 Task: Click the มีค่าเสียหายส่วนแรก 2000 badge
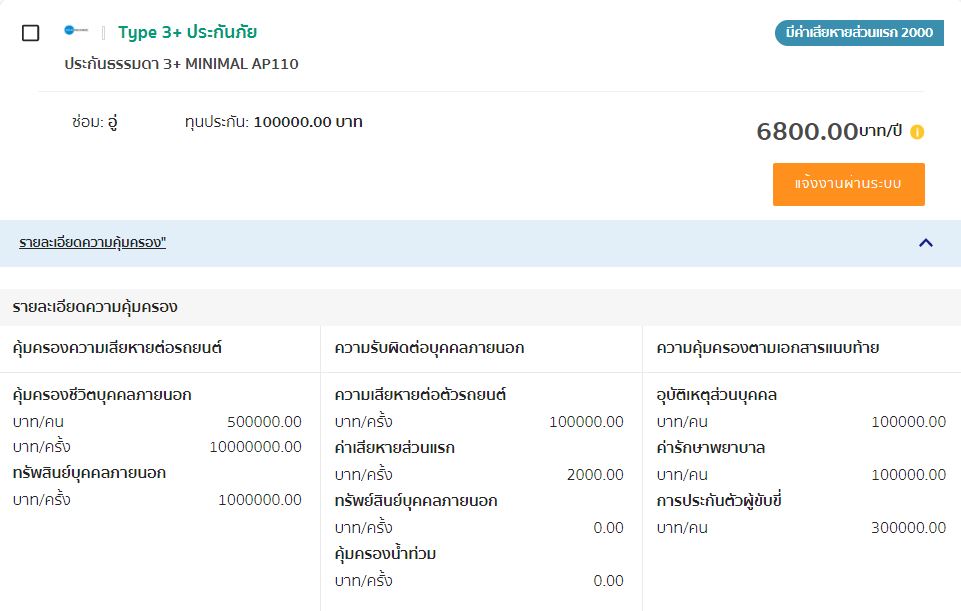click(x=859, y=33)
